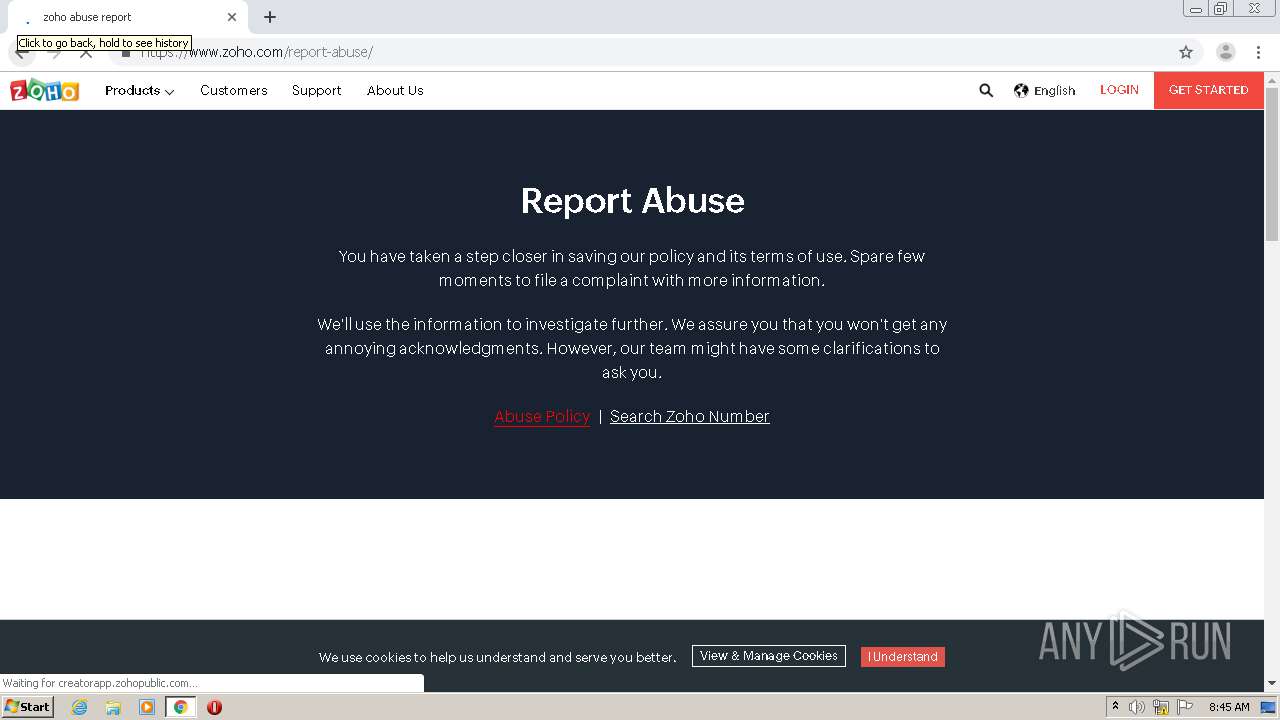Open the Support menu item
This screenshot has height=720, width=1280.
point(317,90)
